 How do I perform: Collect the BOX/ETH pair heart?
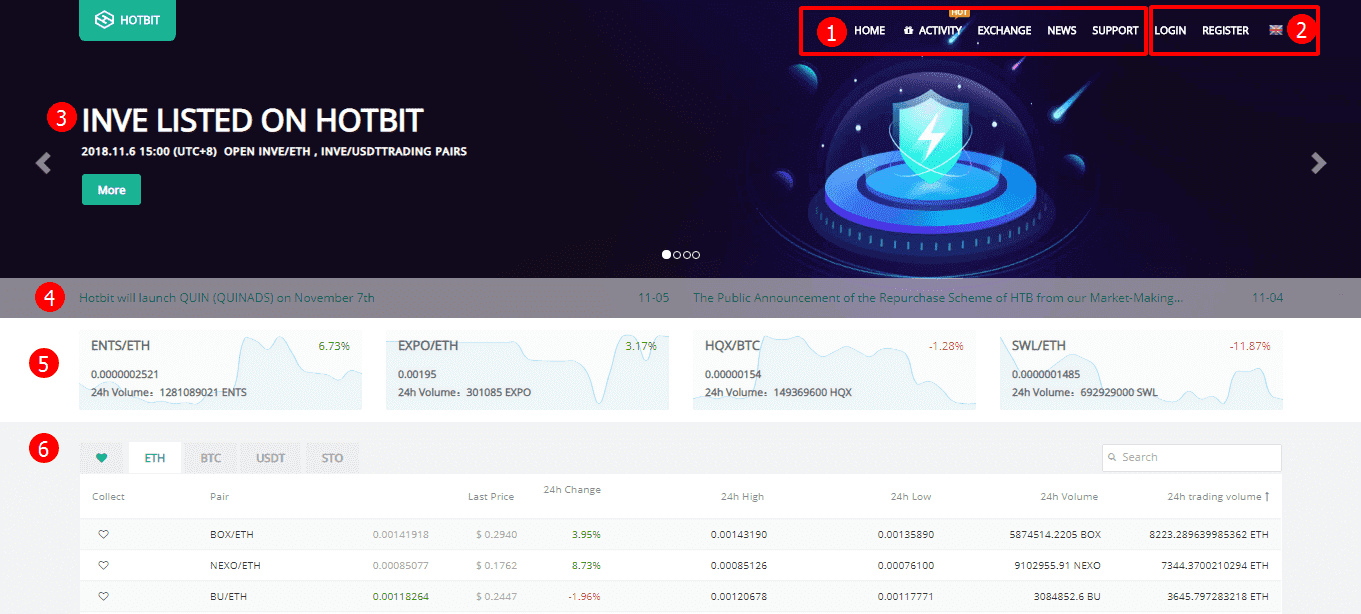click(x=103, y=535)
